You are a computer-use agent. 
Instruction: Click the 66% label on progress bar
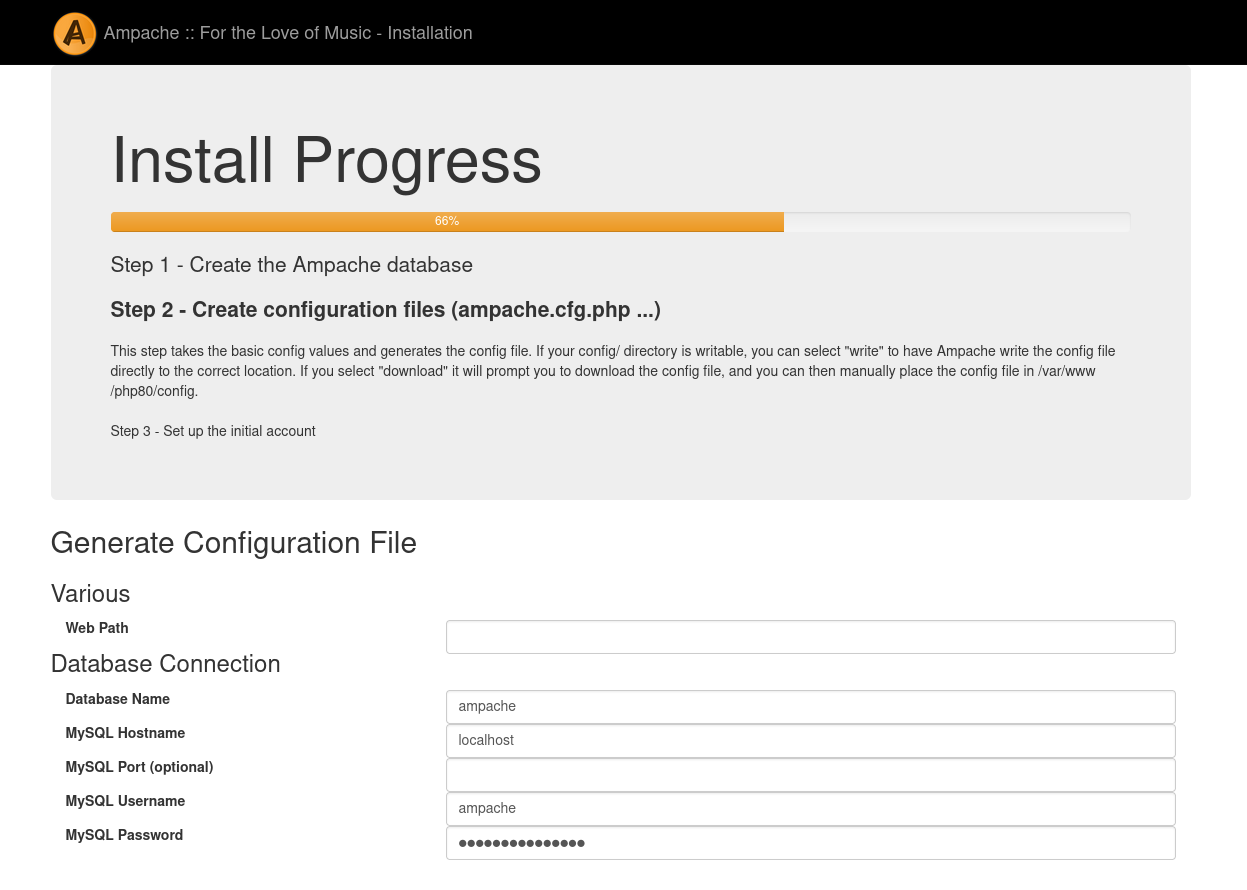pyautogui.click(x=447, y=221)
